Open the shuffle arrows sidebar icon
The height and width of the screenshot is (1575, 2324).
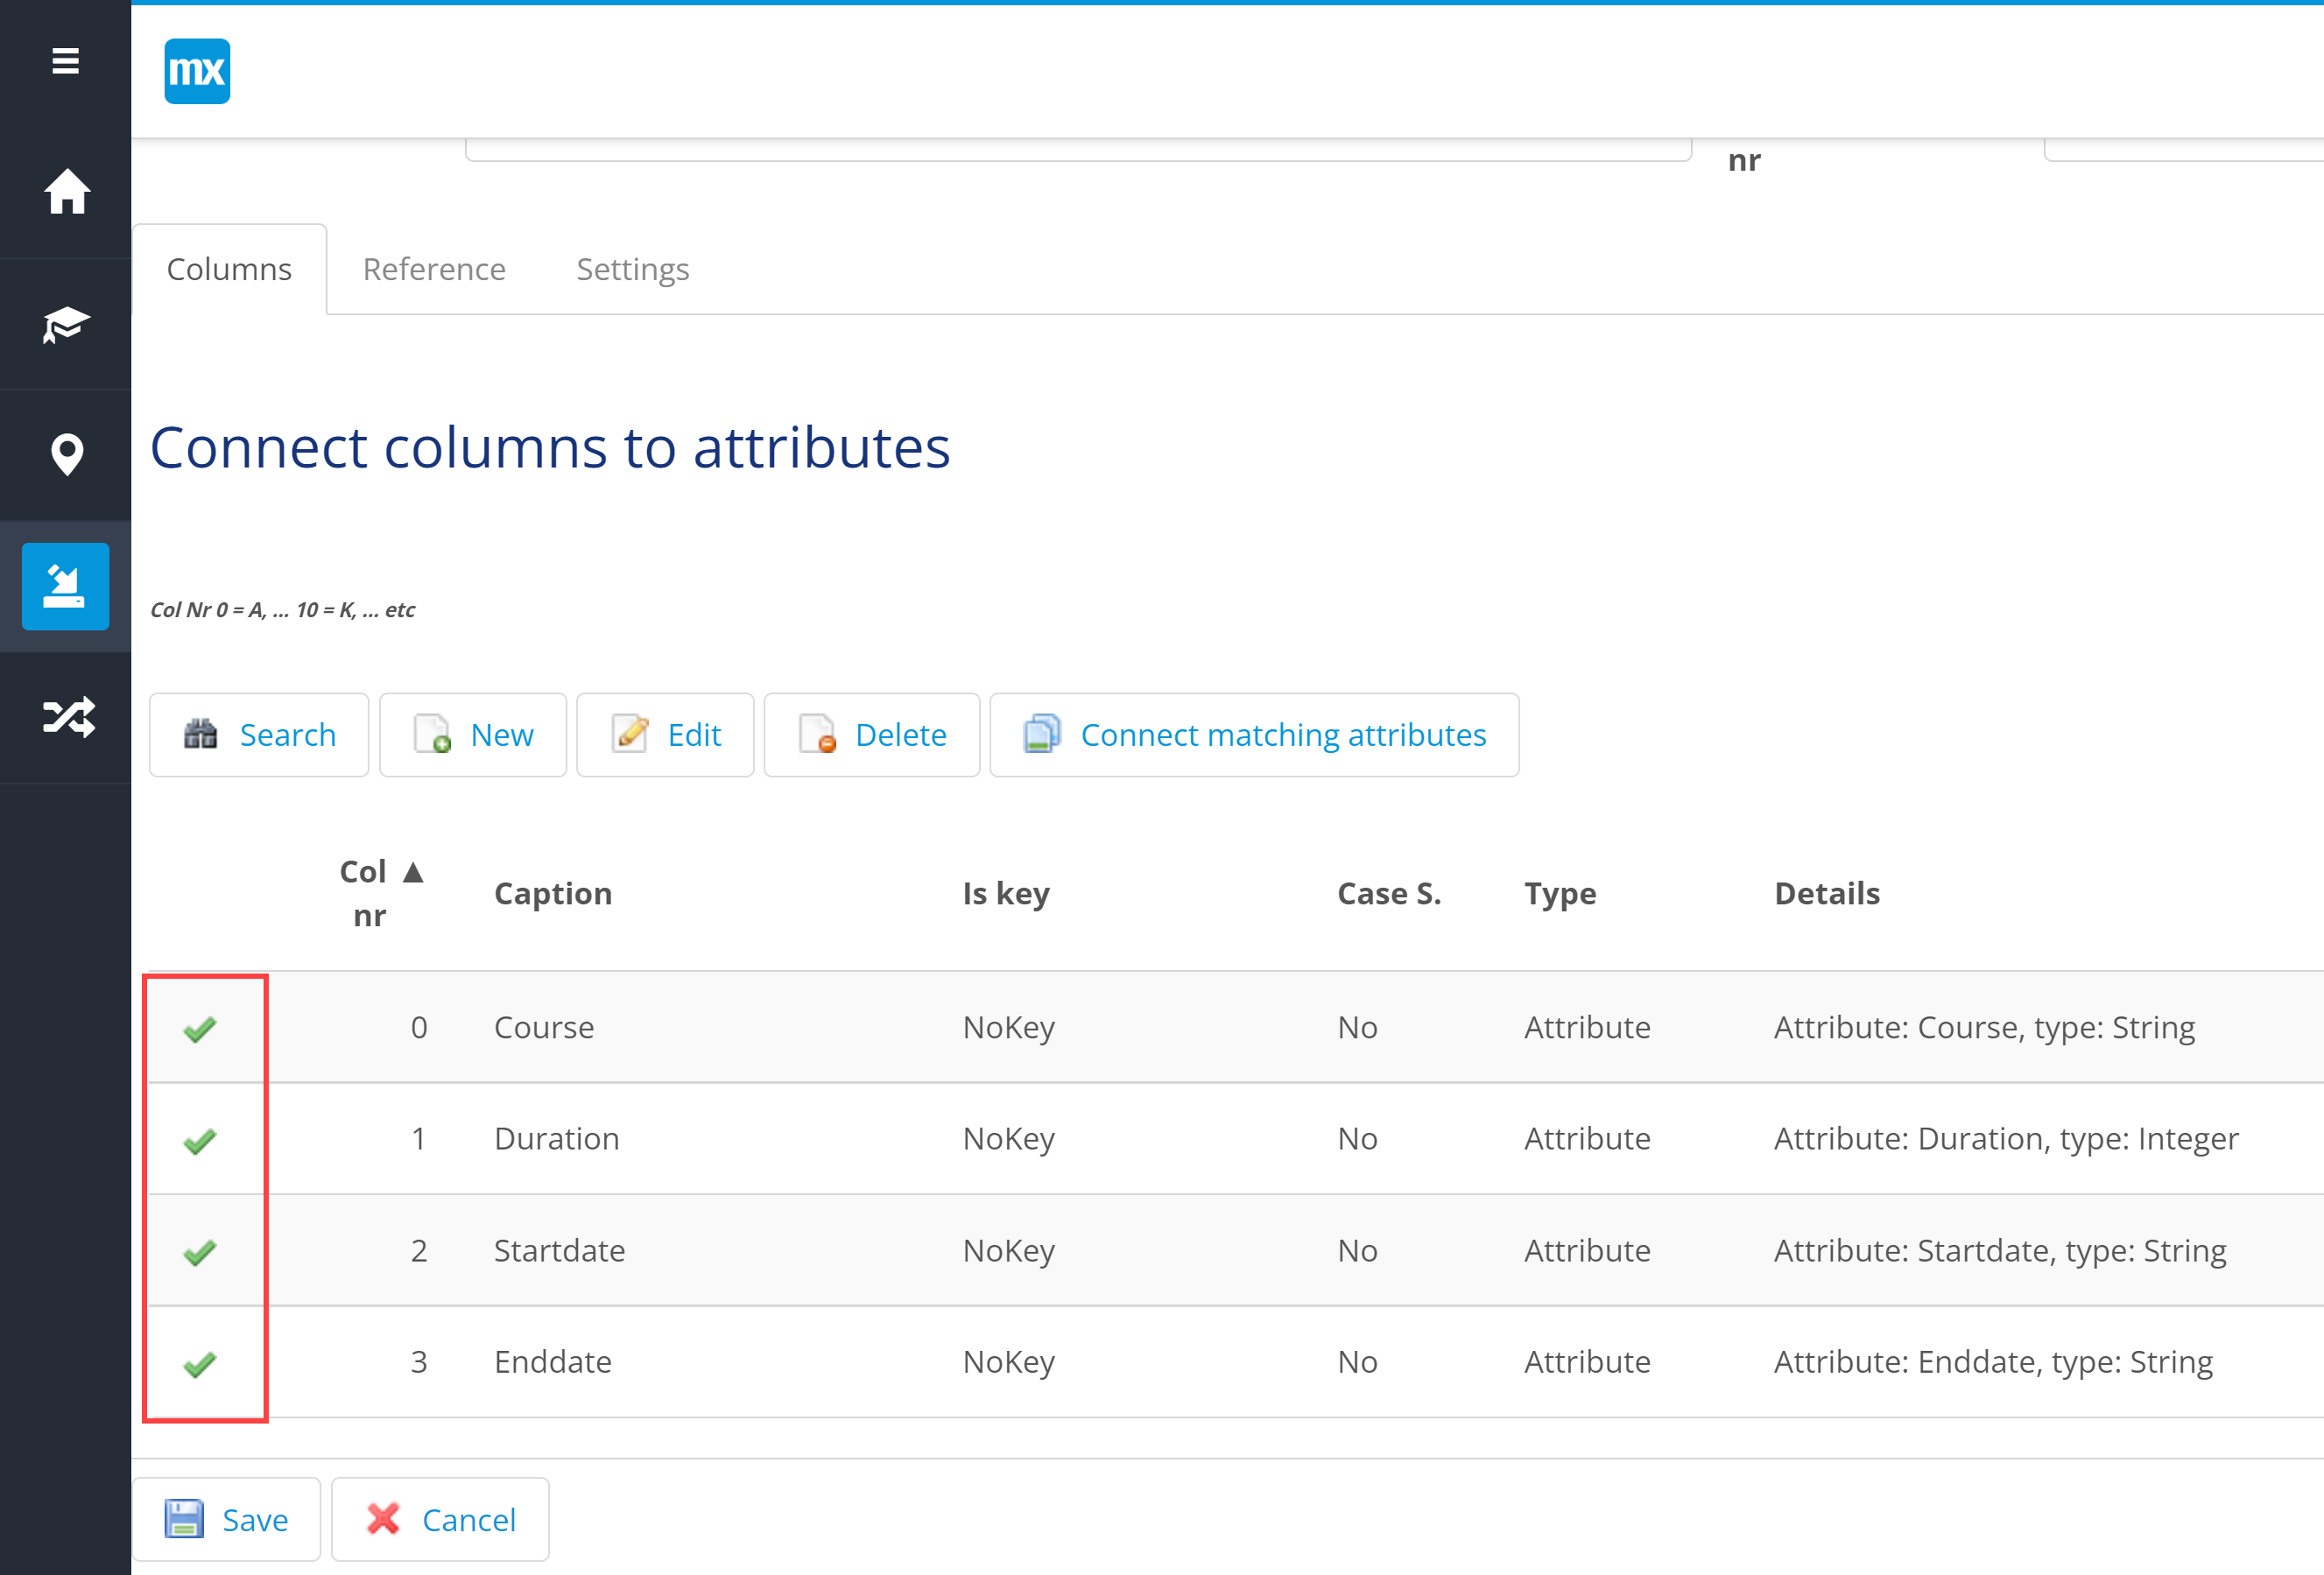[66, 717]
